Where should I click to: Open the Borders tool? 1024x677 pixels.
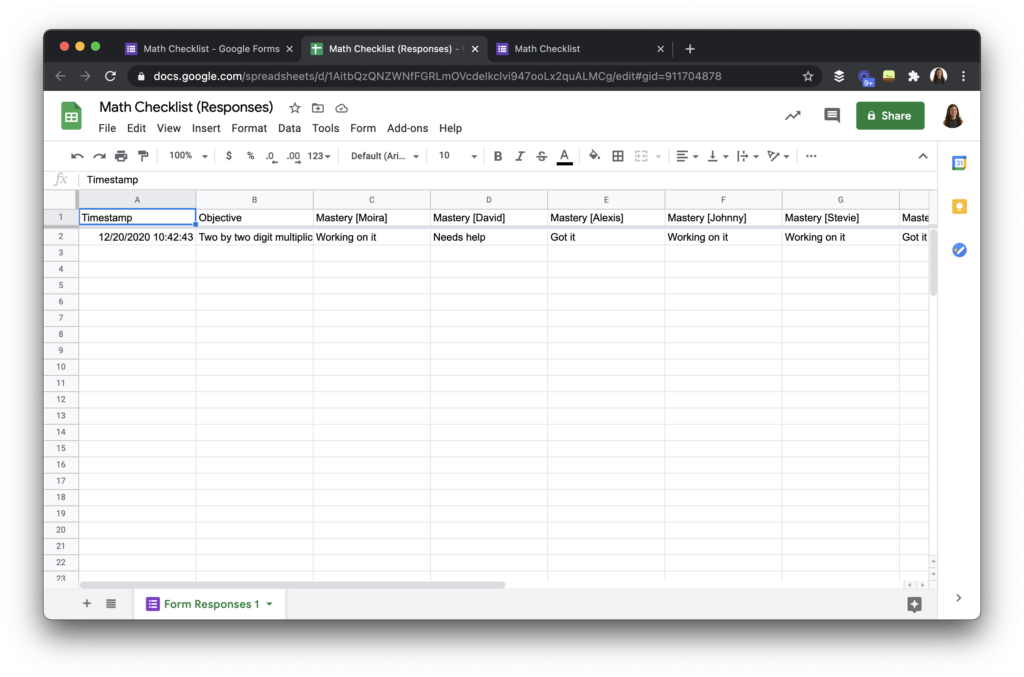point(617,156)
